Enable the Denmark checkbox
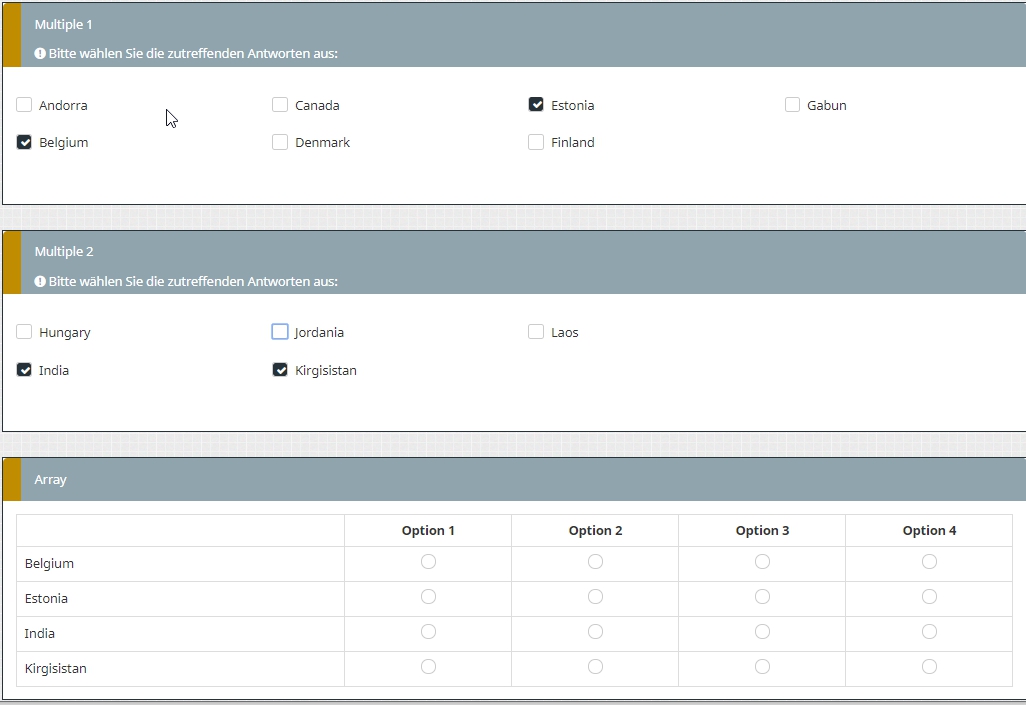Viewport: 1026px width, 705px height. coord(280,142)
